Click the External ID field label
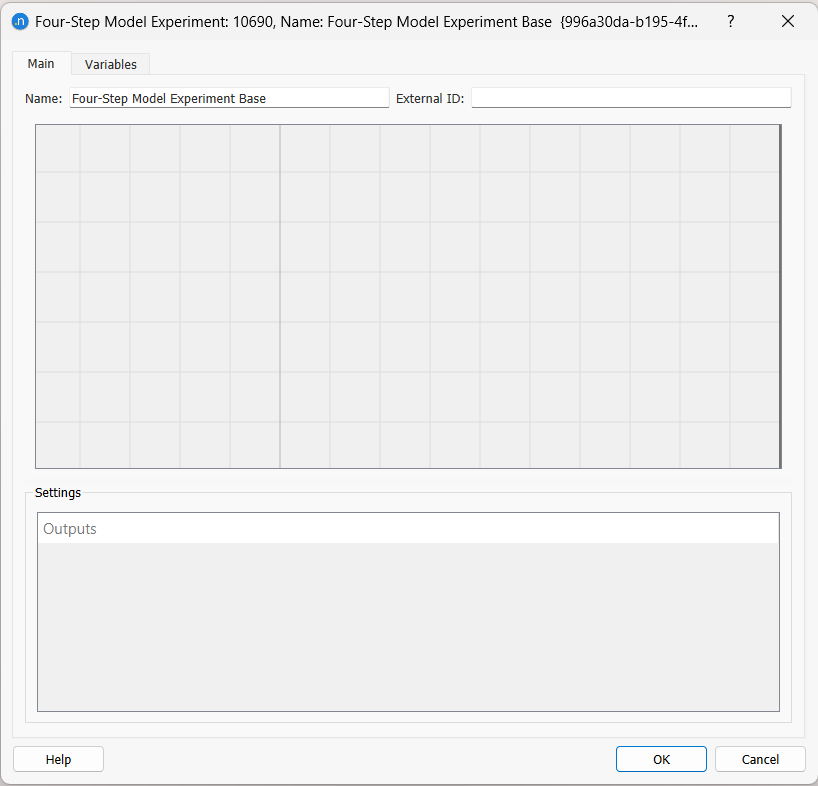The height and width of the screenshot is (786, 818). [x=429, y=98]
